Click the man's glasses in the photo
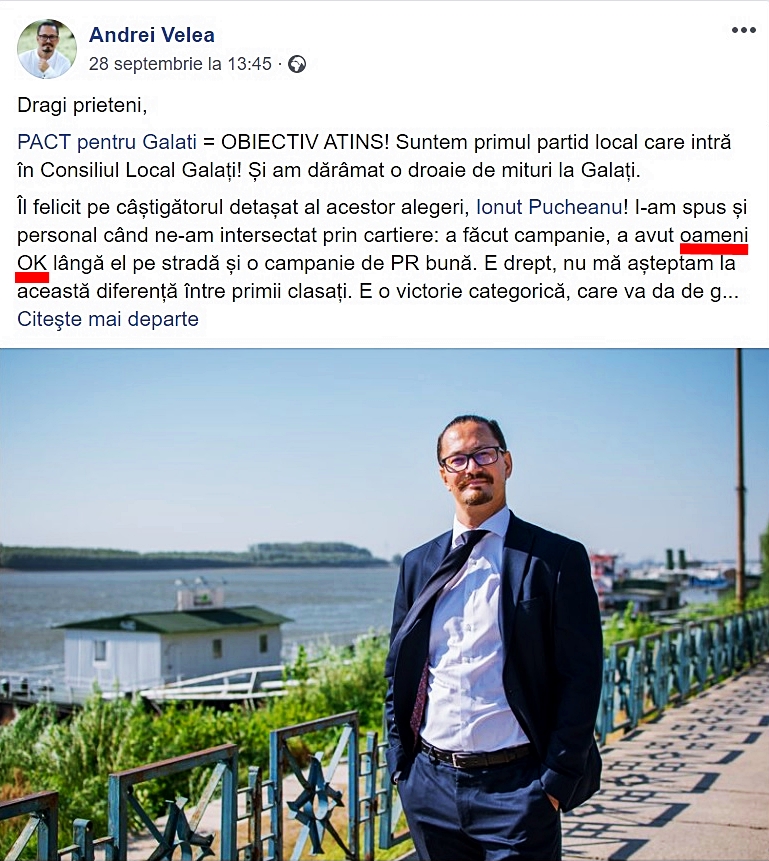Image resolution: width=769 pixels, height=861 pixels. coord(472,459)
